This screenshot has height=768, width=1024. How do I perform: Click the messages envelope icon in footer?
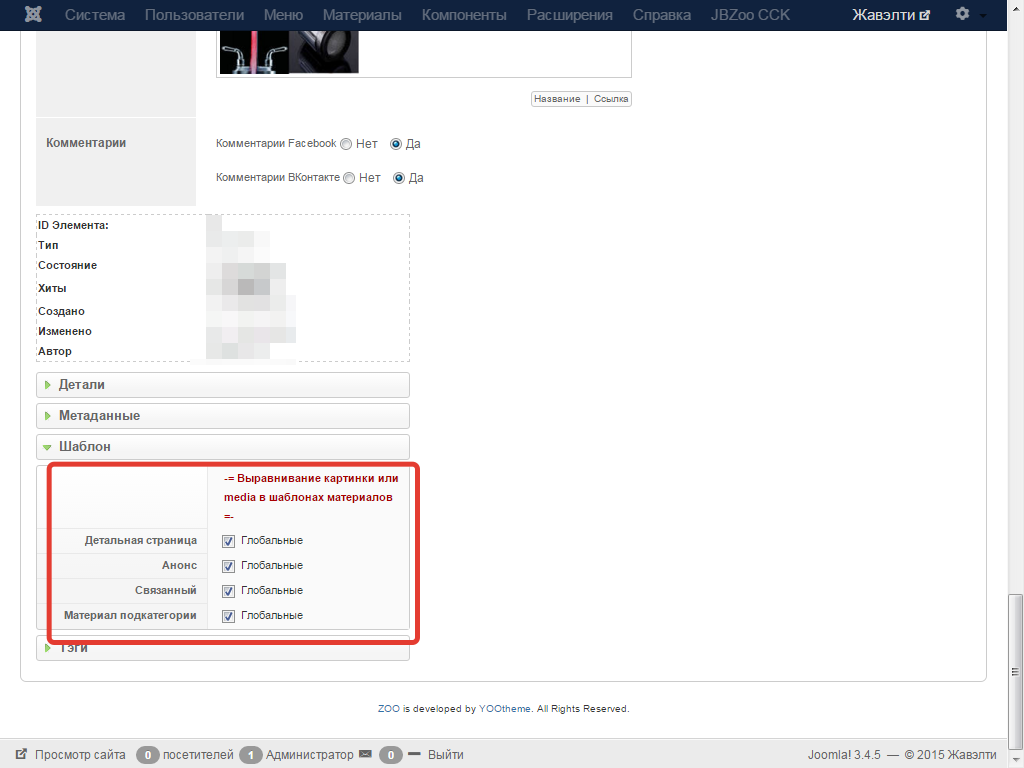click(365, 754)
